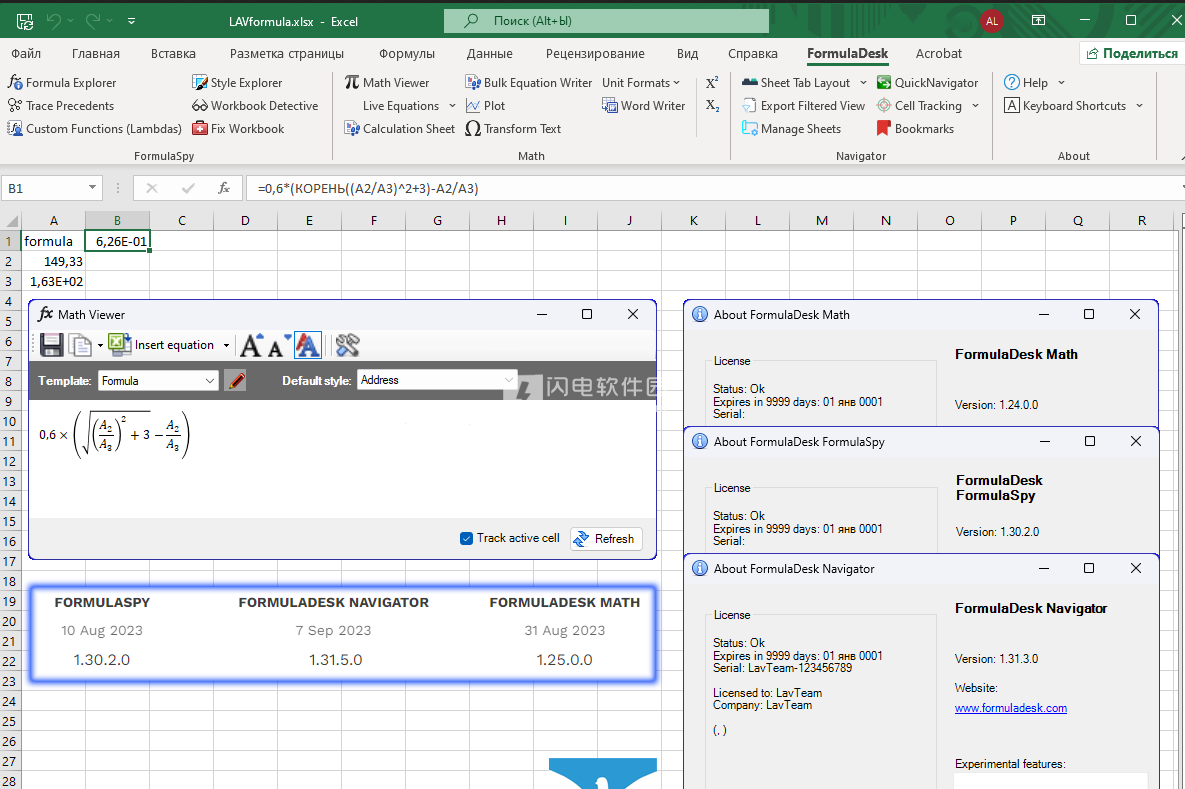The width and height of the screenshot is (1185, 789).
Task: Click the Undo arrow in title bar
Action: click(54, 21)
